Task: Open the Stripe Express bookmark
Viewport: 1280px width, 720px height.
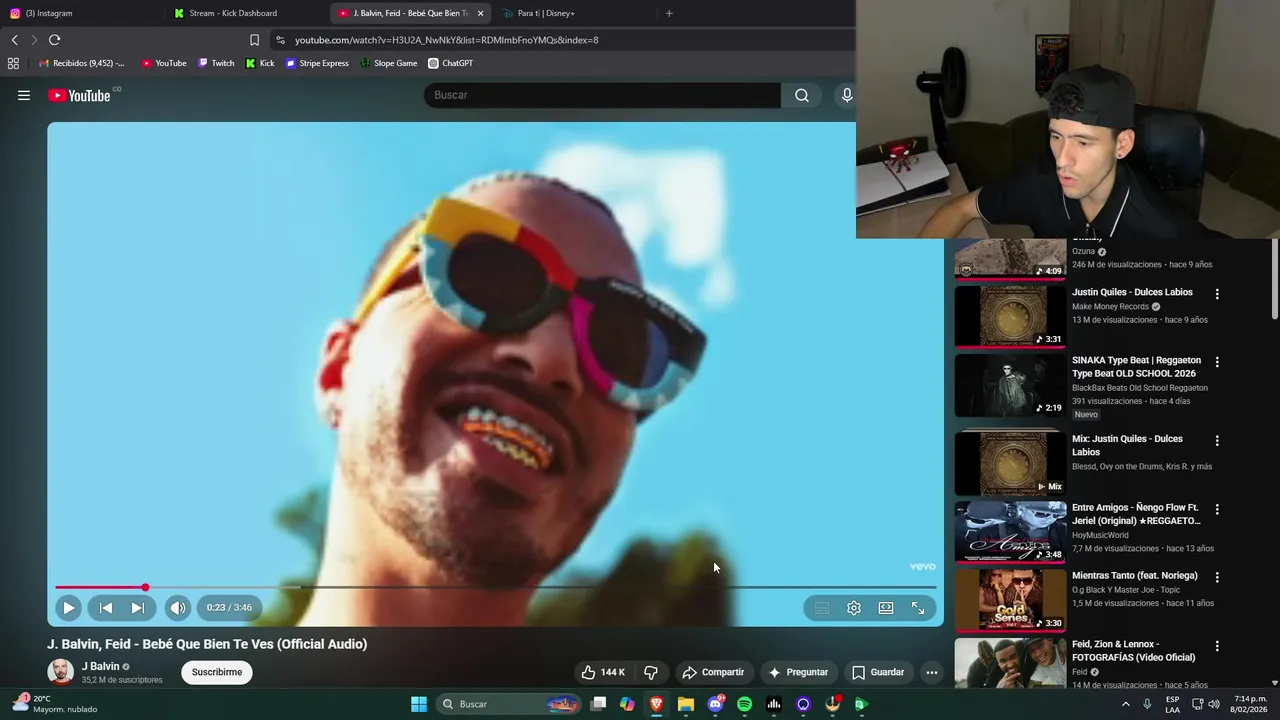Action: (317, 63)
